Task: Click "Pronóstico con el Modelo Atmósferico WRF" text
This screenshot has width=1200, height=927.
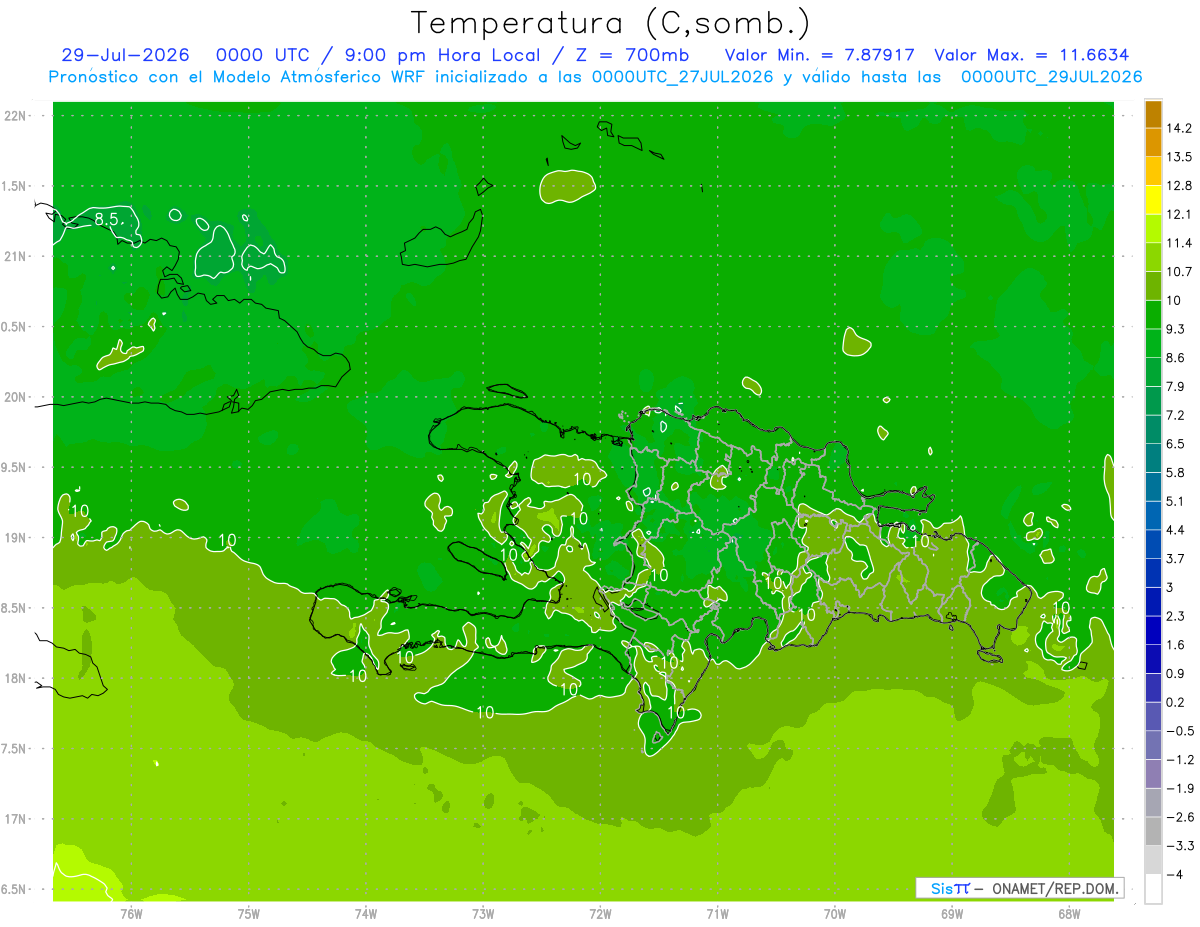Action: (x=240, y=77)
